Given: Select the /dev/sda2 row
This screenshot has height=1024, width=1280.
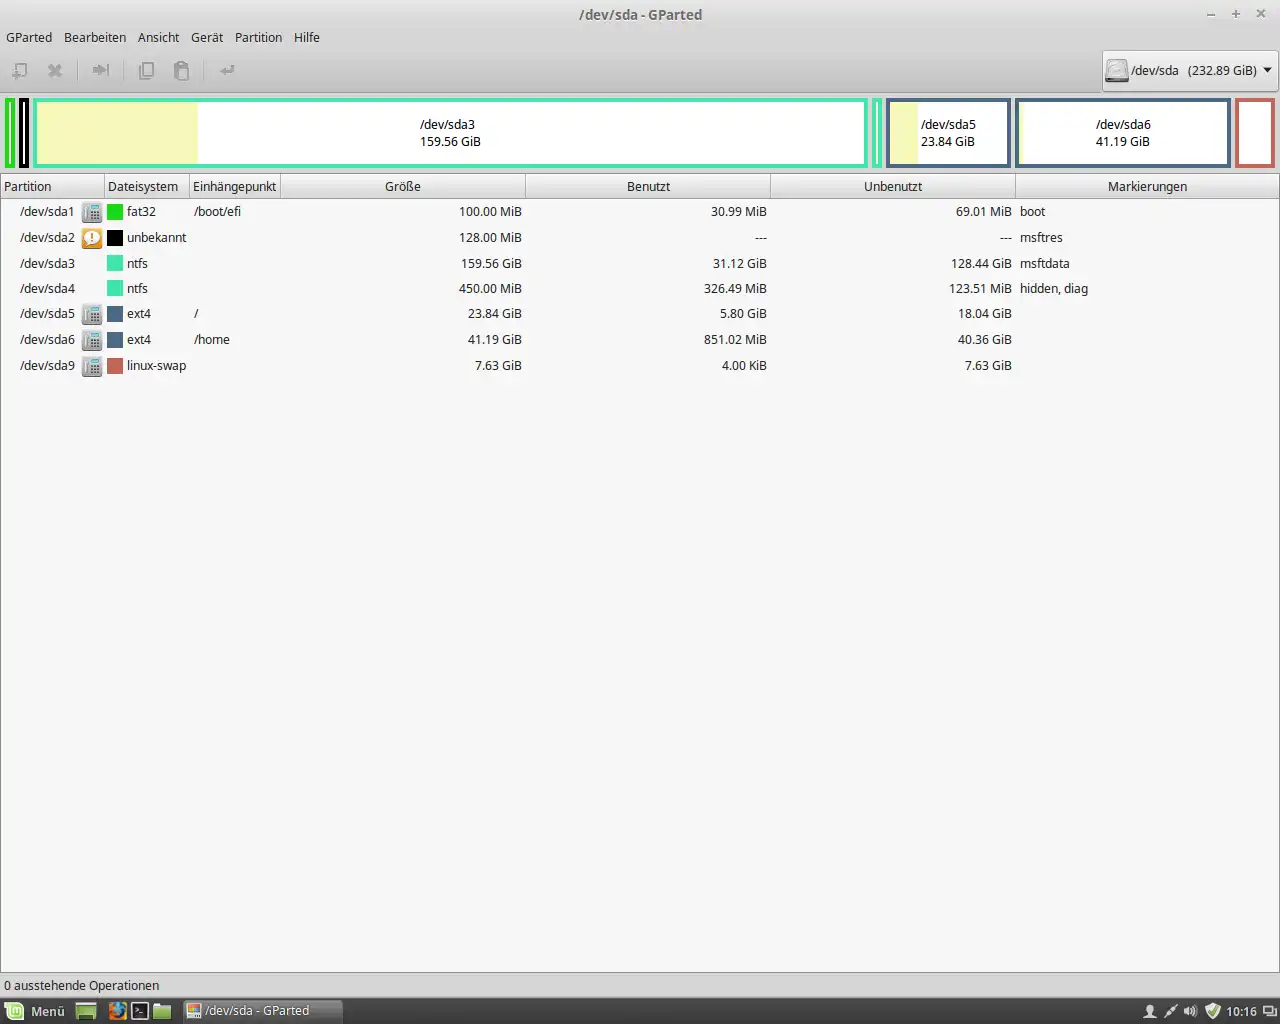Looking at the screenshot, I should coord(640,238).
